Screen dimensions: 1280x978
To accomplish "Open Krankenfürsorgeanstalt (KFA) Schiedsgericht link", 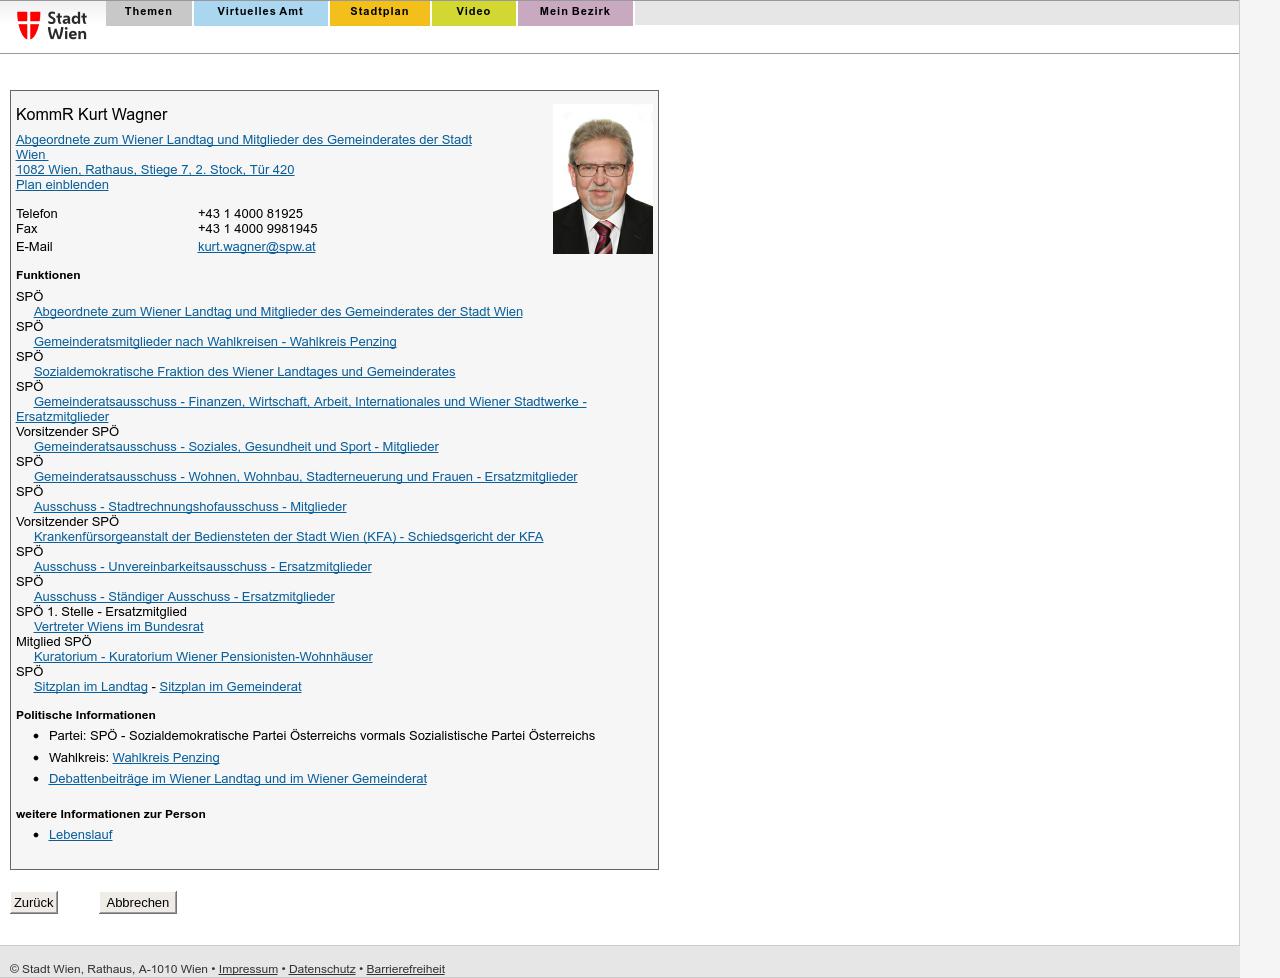I will 288,537.
